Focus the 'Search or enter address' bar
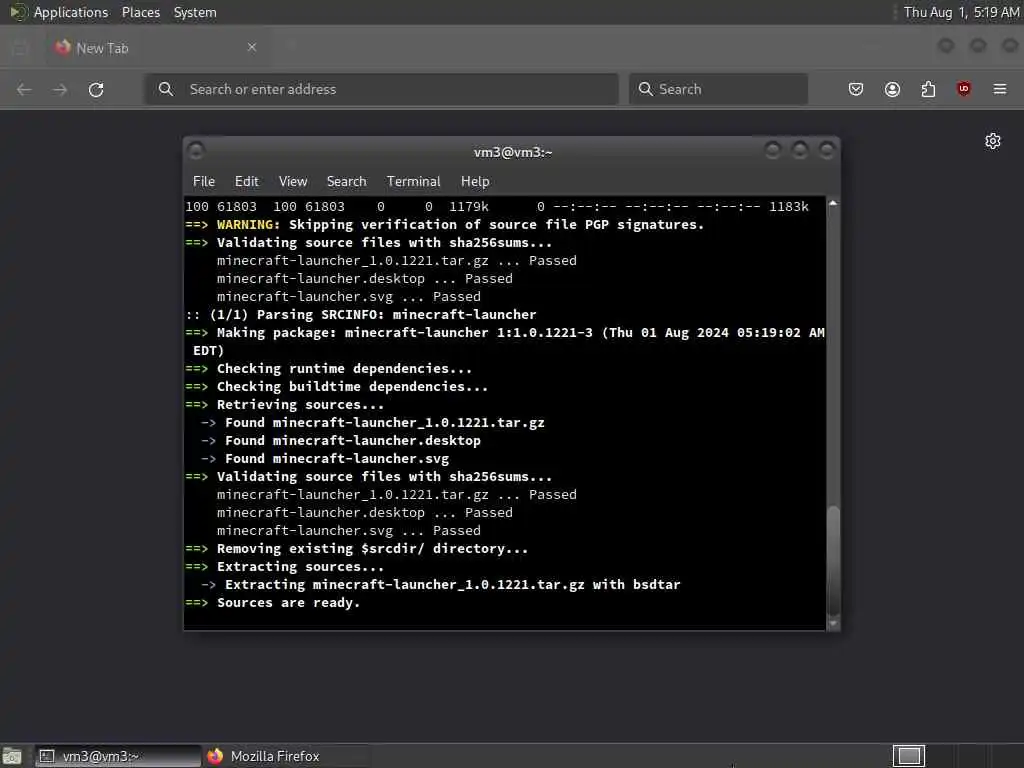The width and height of the screenshot is (1024, 768). 382,89
